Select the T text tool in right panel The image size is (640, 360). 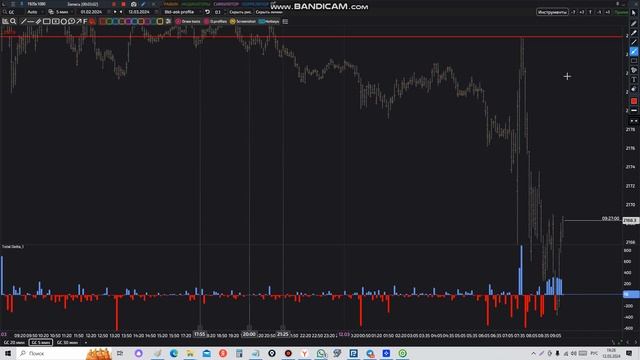633,80
